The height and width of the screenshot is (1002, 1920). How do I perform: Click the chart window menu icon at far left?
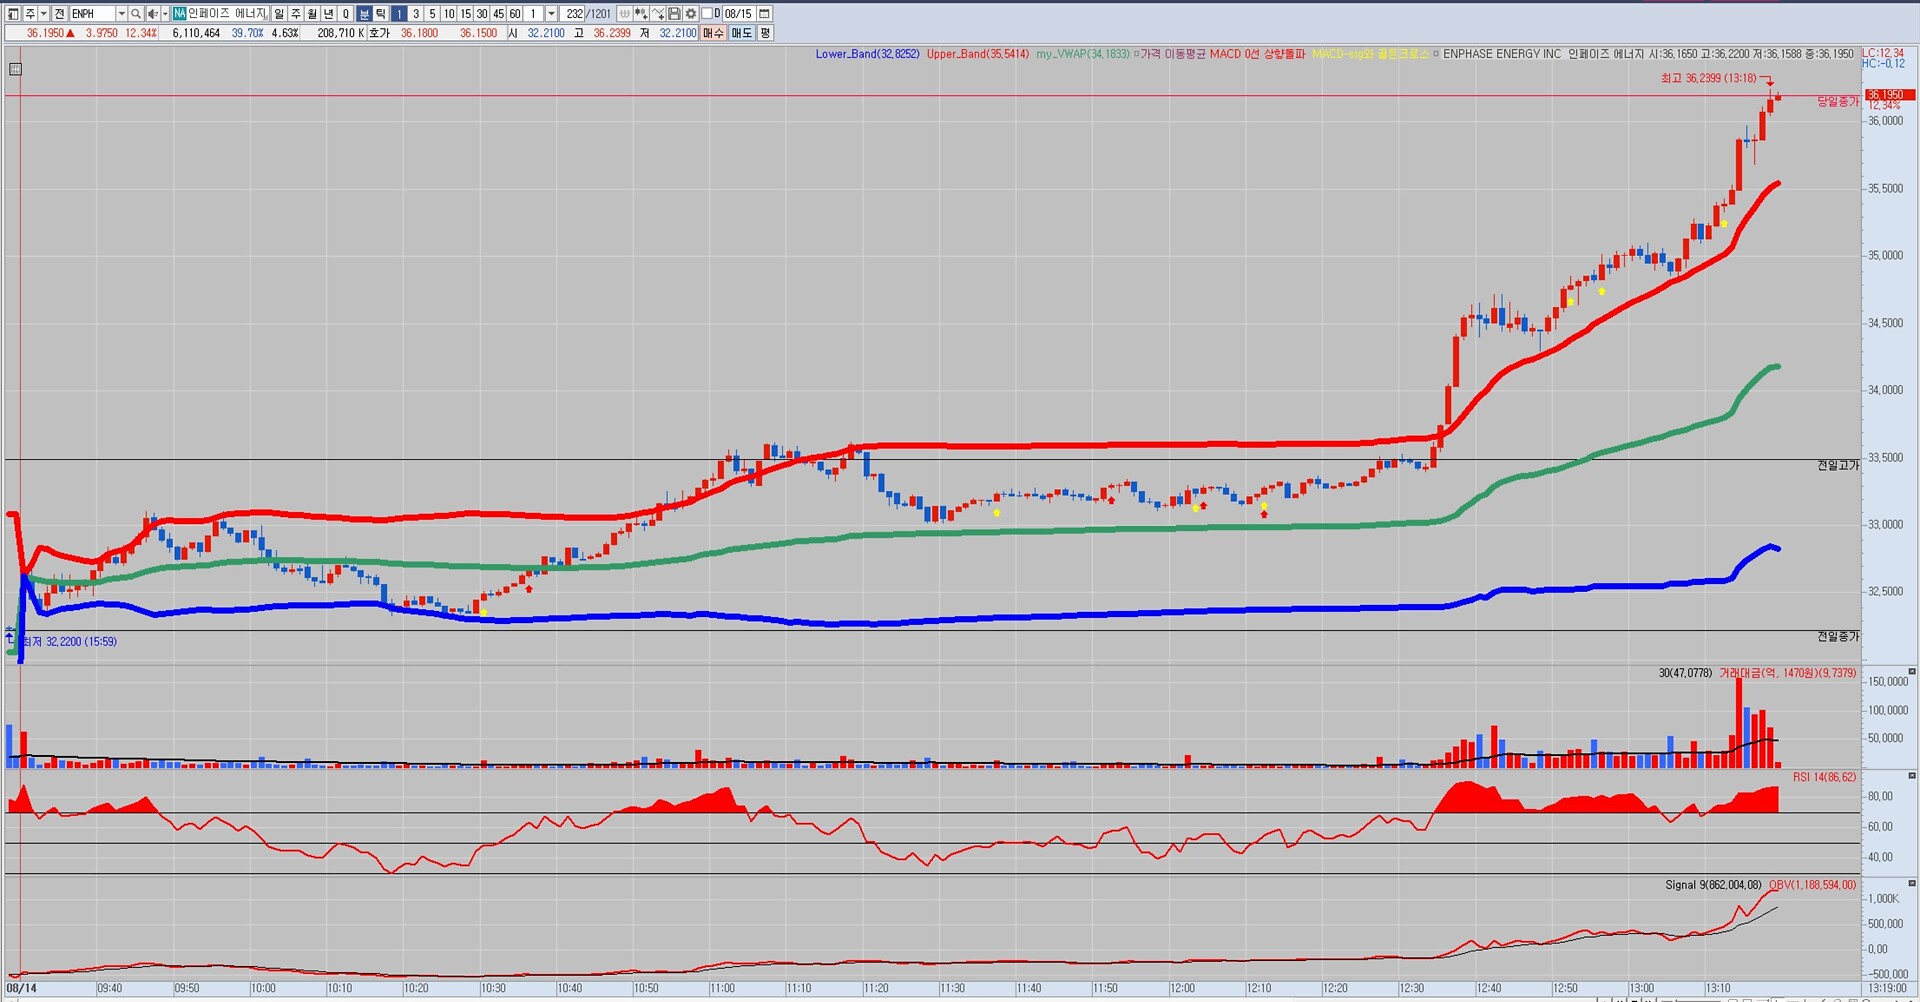(13, 14)
